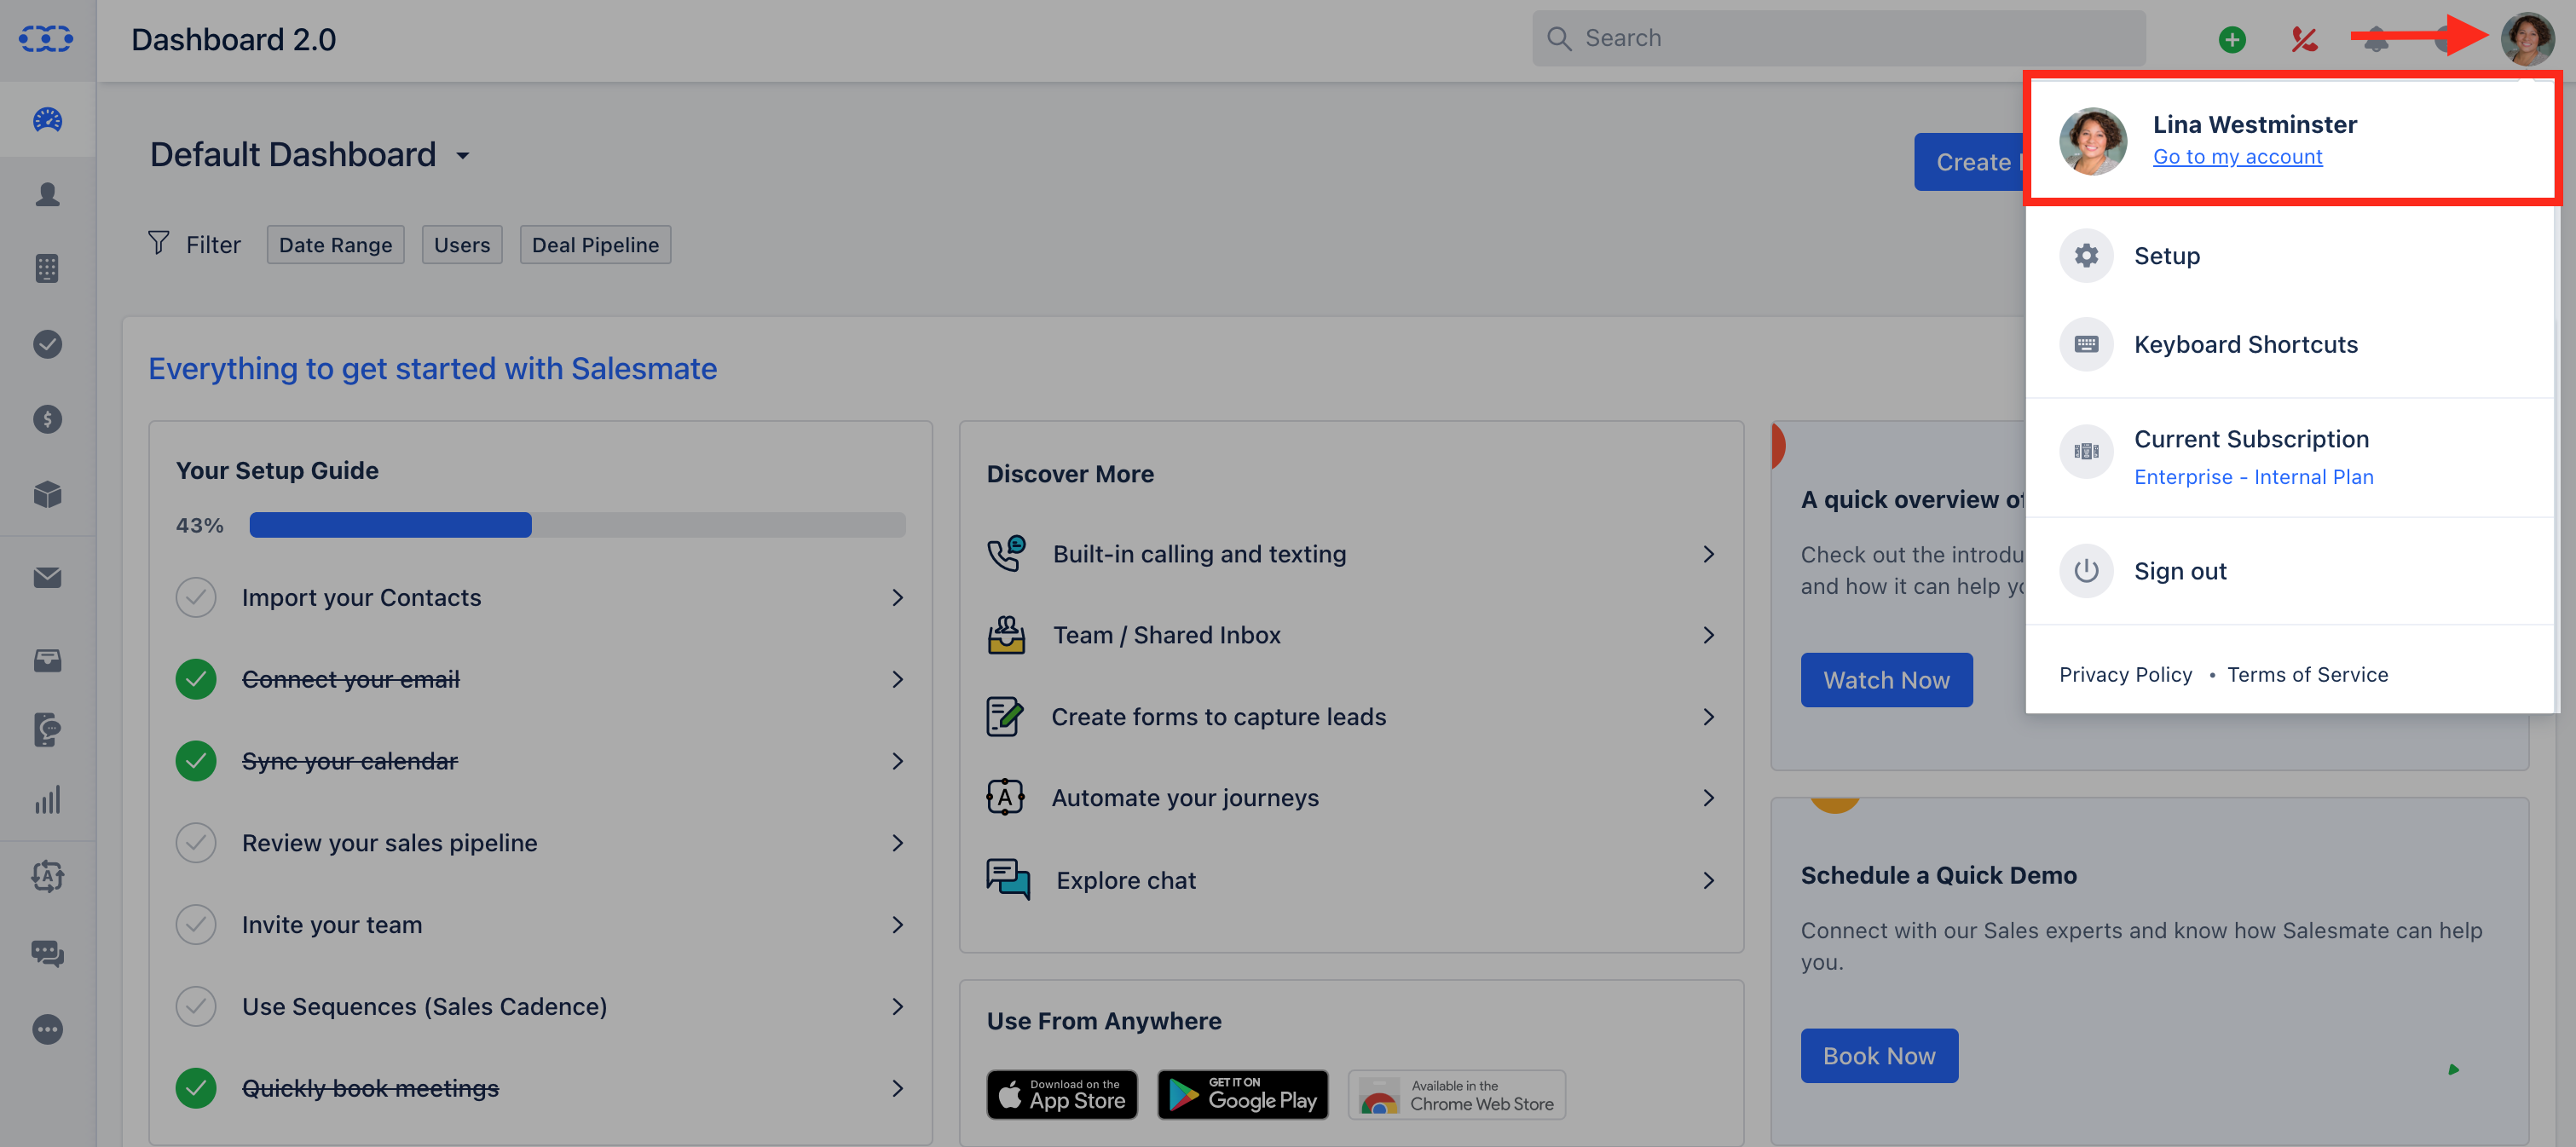Open Reports from the sidebar bar chart icon
Viewport: 2576px width, 1147px height.
[47, 799]
